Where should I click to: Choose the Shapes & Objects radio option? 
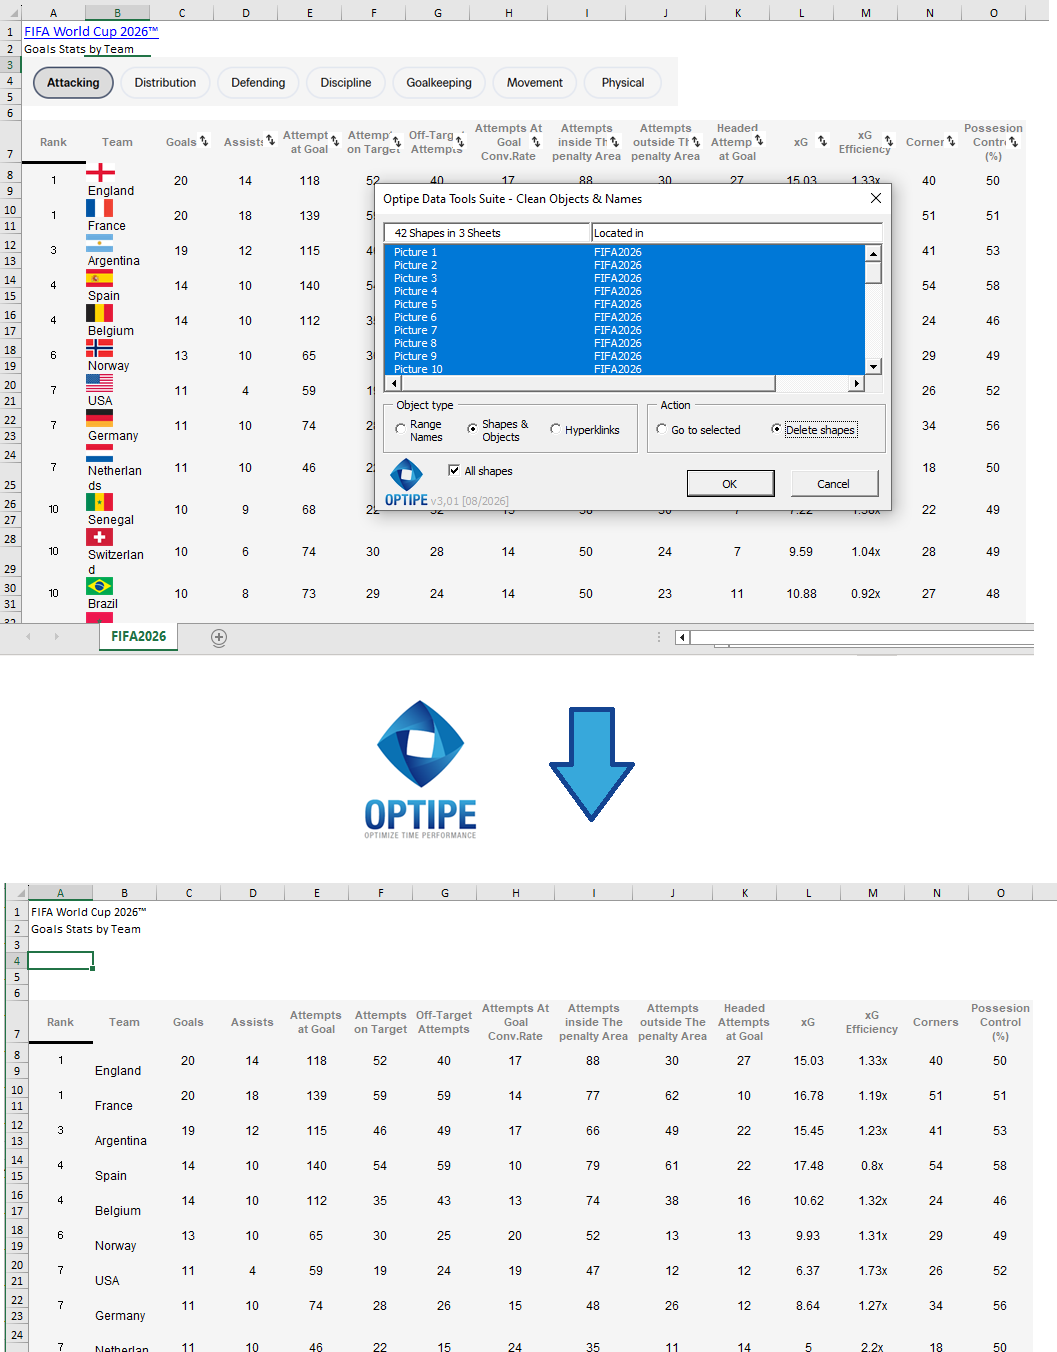pyautogui.click(x=473, y=430)
